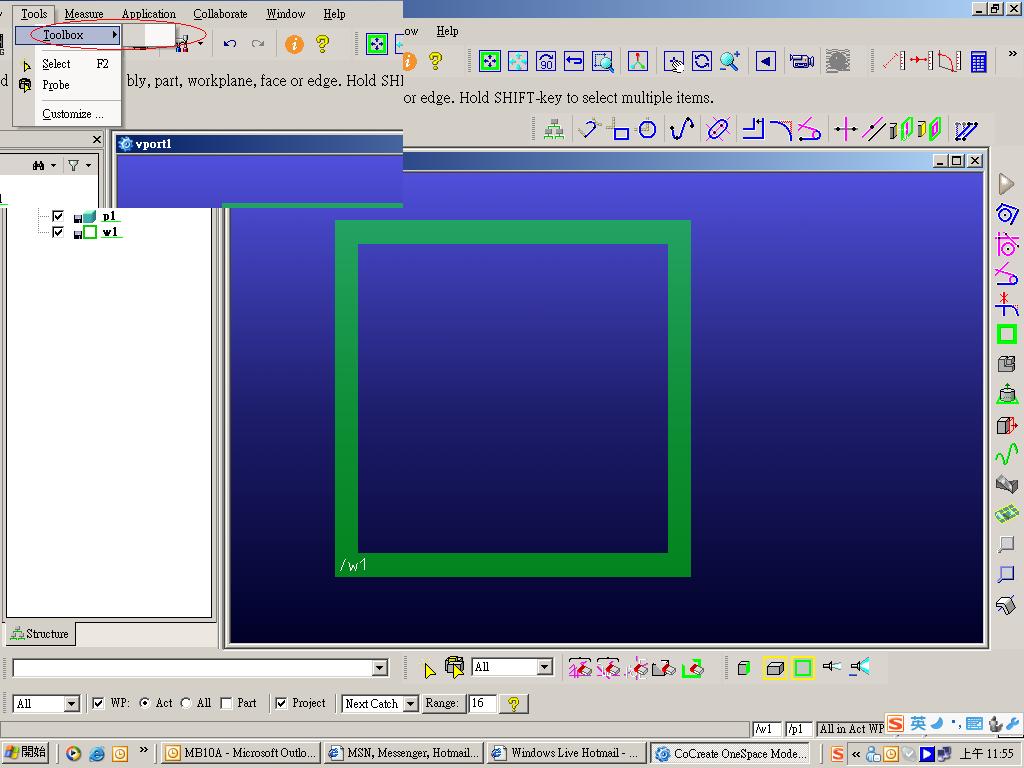This screenshot has width=1024, height=768.
Task: Choose Customize from Tools menu
Action: (72, 114)
